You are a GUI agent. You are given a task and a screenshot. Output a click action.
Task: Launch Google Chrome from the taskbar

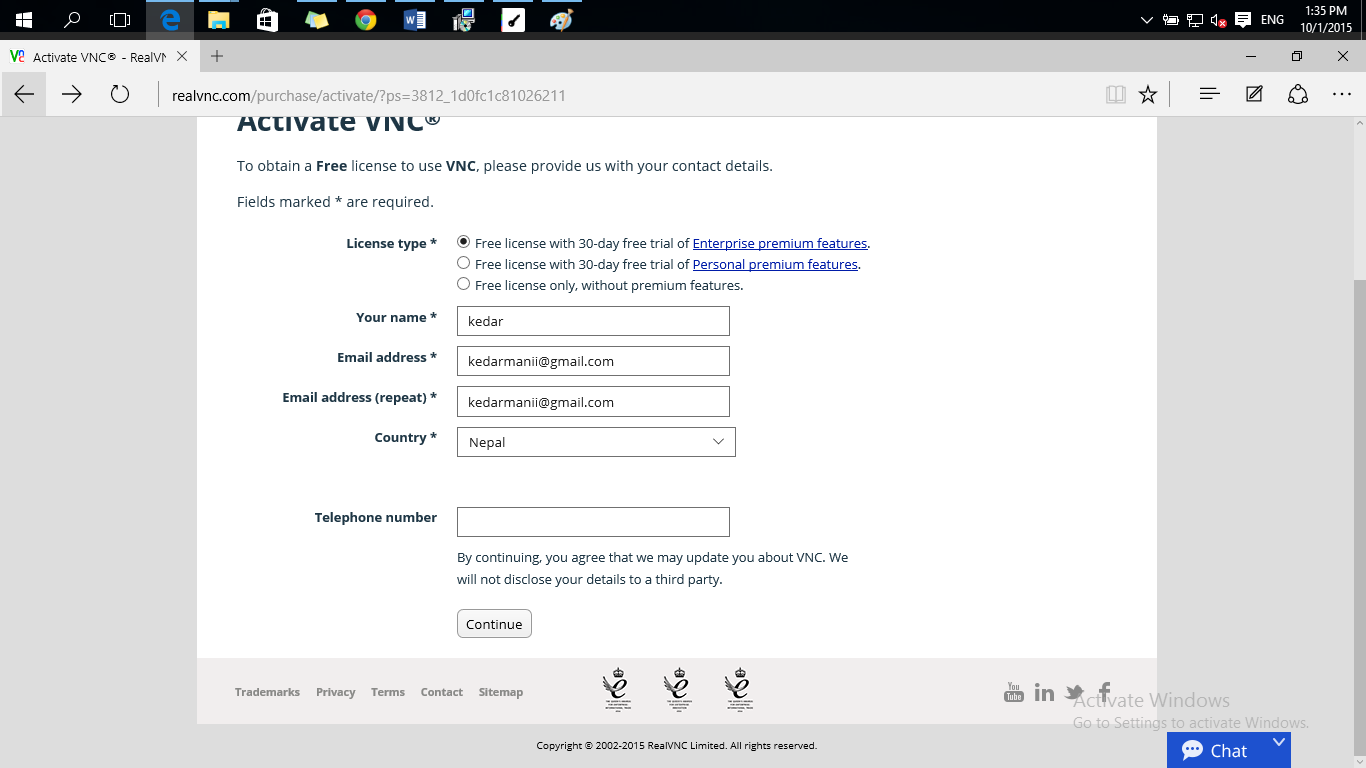365,19
